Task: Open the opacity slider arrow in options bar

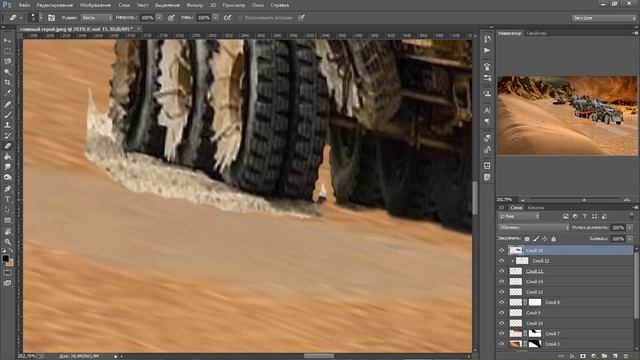Action: 159,18
